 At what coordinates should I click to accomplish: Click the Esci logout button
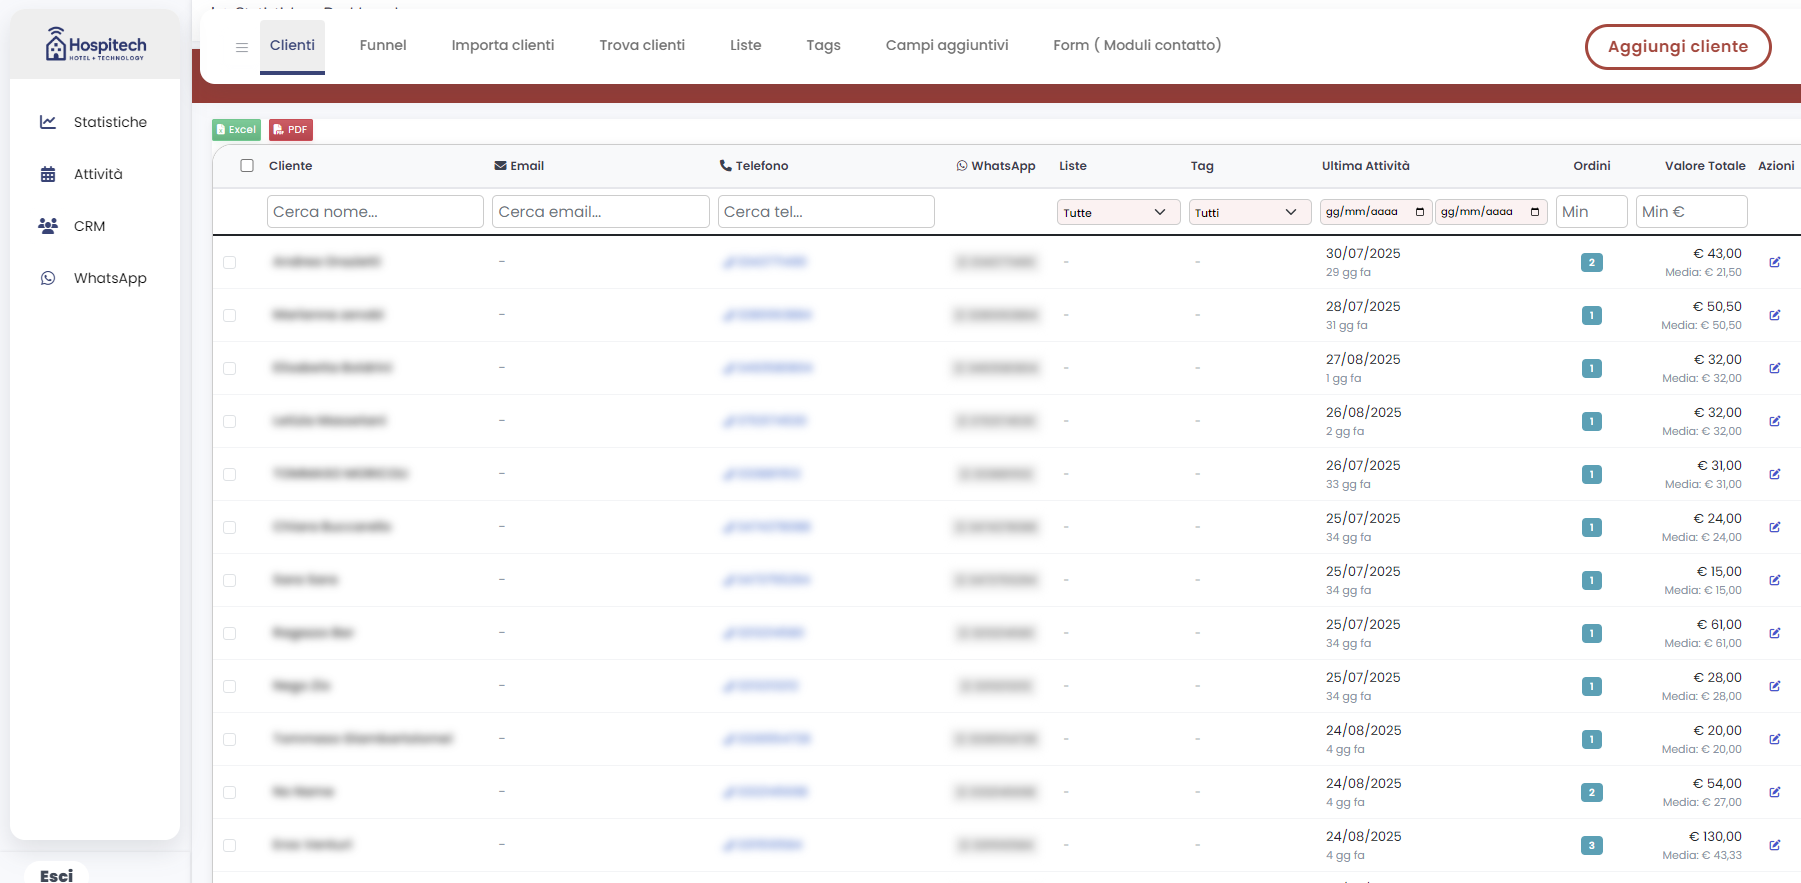click(x=57, y=875)
